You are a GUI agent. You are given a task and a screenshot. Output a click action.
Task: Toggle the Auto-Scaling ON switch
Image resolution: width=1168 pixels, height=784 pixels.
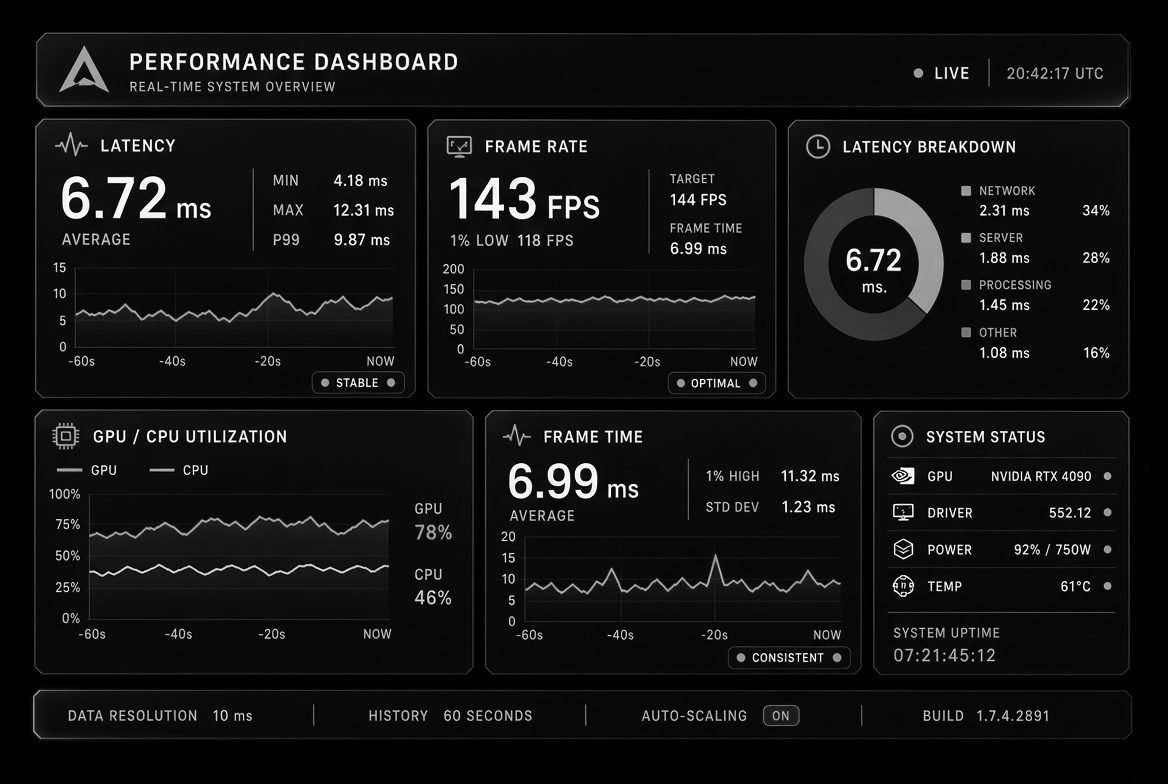pos(781,715)
